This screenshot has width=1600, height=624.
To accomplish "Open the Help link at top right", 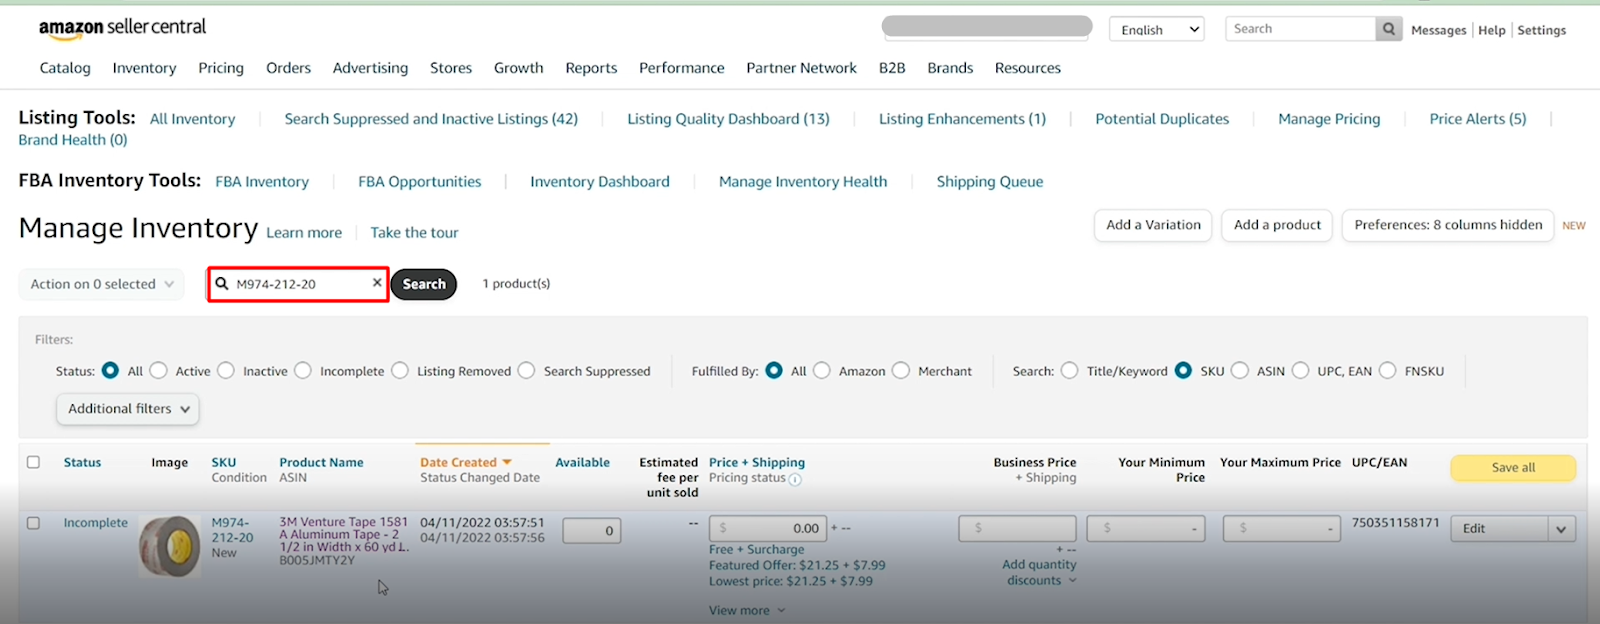I will point(1491,30).
